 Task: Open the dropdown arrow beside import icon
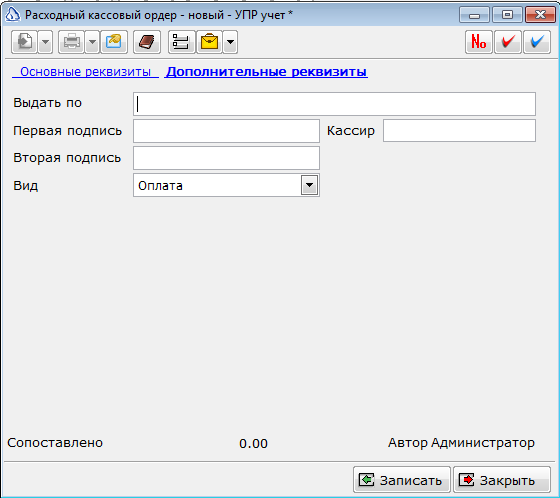[x=45, y=42]
